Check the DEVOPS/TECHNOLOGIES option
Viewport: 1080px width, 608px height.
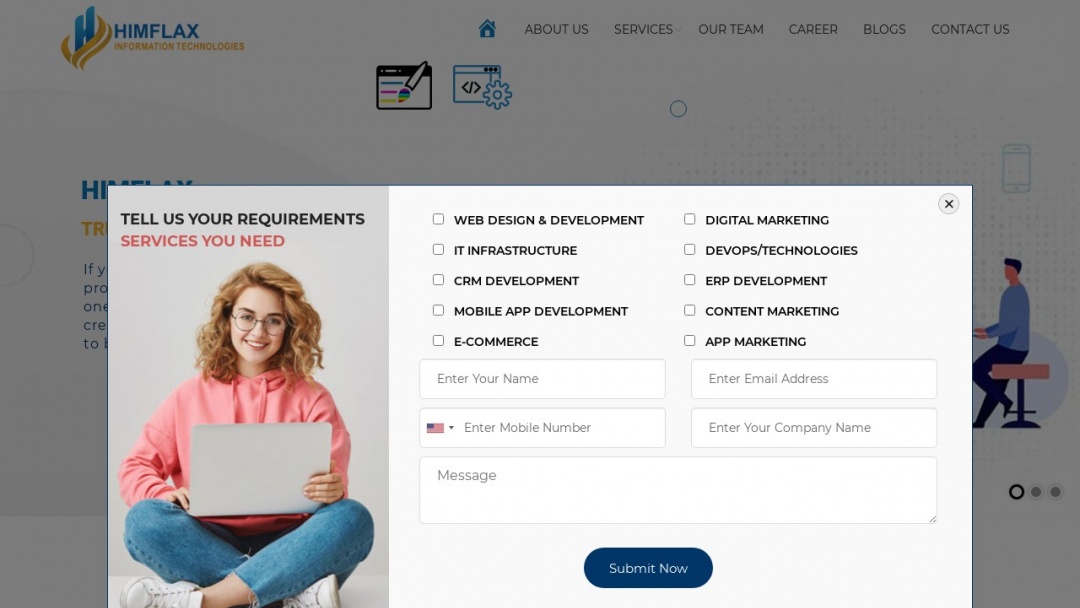tap(689, 249)
